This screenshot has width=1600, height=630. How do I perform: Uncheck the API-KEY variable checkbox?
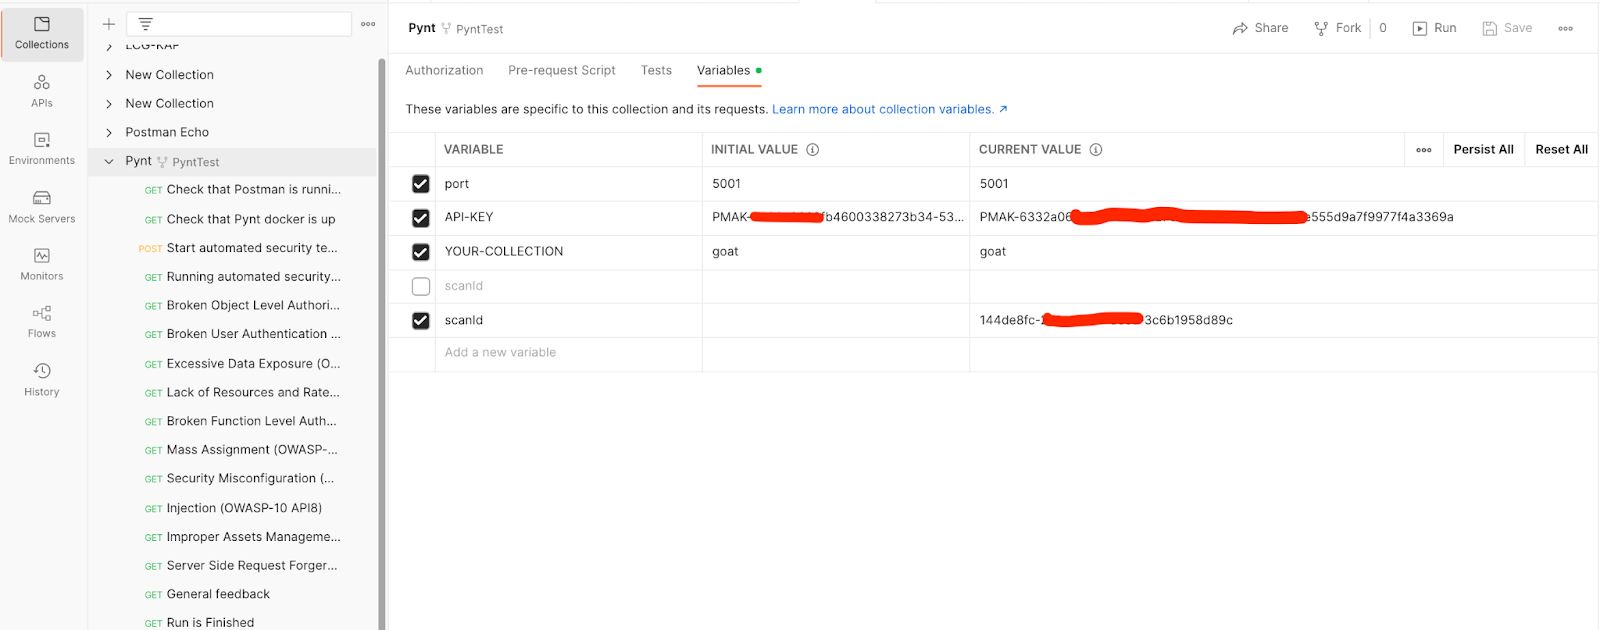421,218
